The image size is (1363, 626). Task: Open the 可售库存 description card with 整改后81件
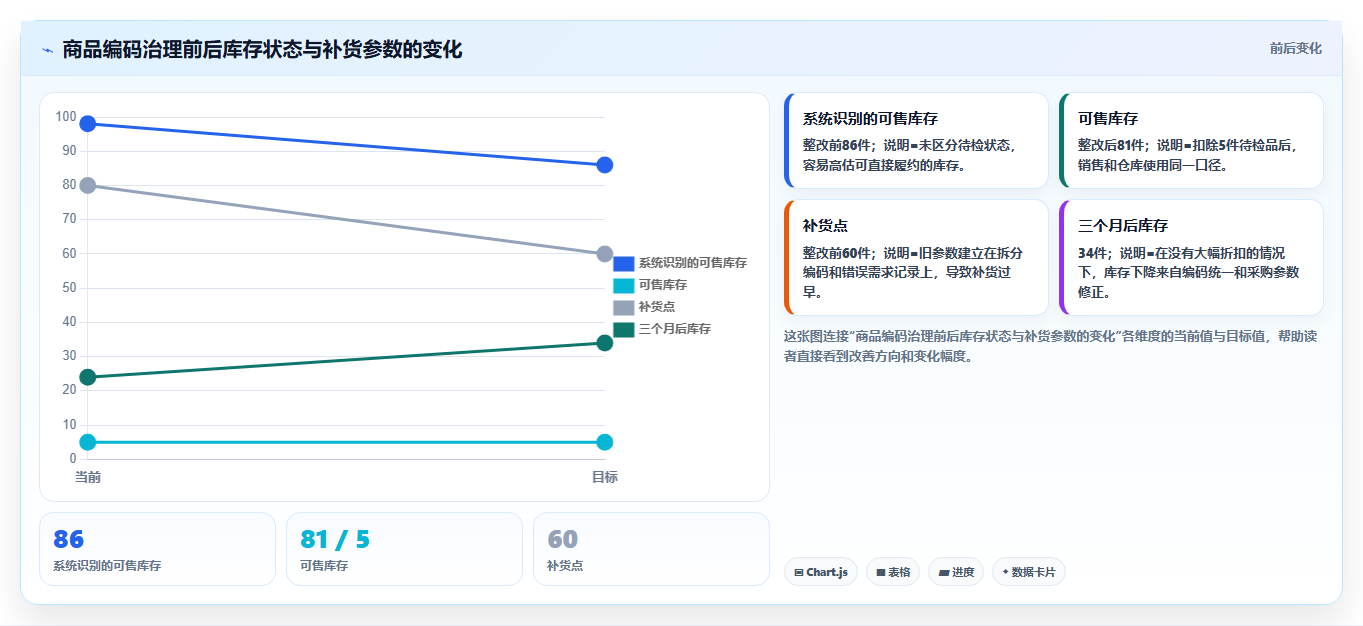pos(1191,141)
